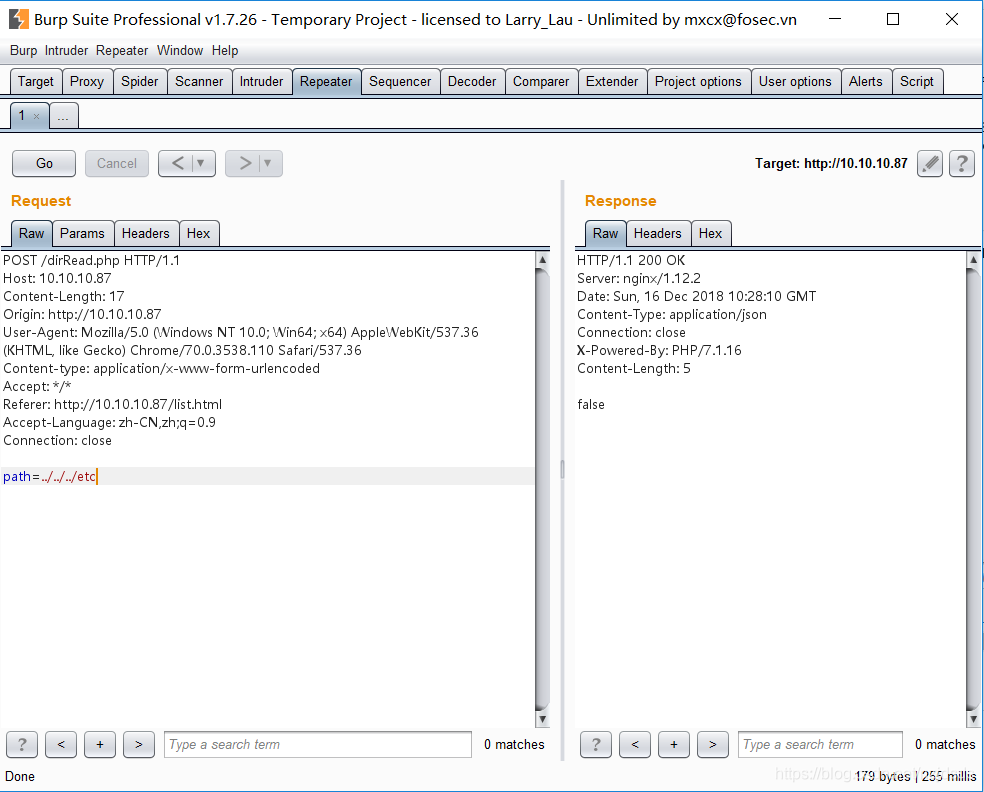Click the response search term field

pyautogui.click(x=820, y=744)
